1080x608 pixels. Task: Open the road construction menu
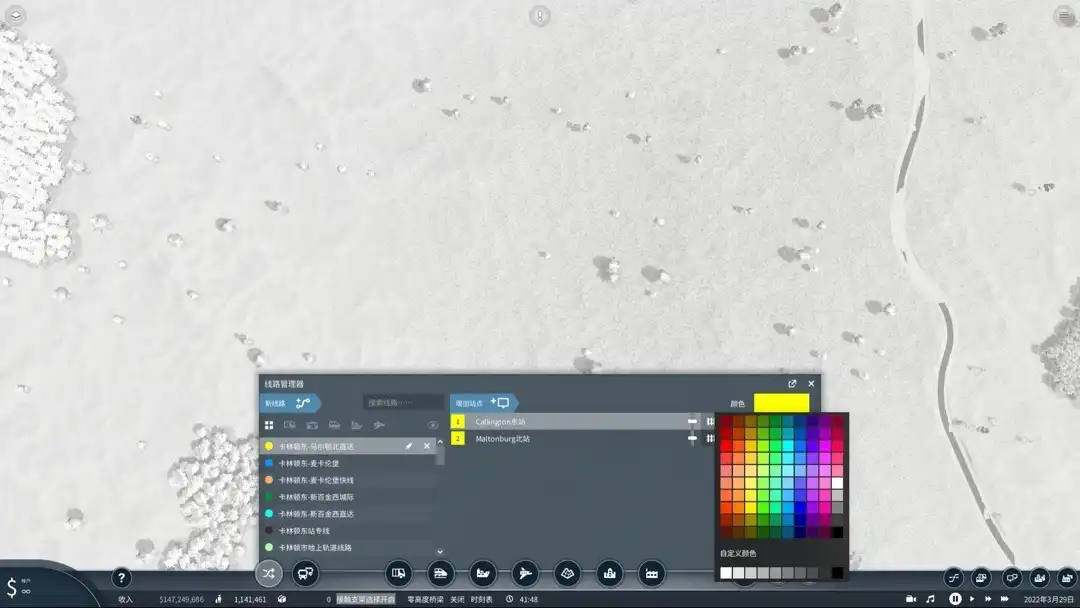point(399,573)
